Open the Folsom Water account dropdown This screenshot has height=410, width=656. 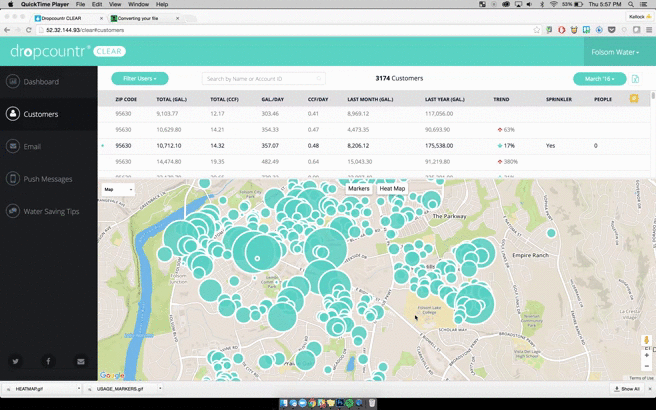(614, 52)
